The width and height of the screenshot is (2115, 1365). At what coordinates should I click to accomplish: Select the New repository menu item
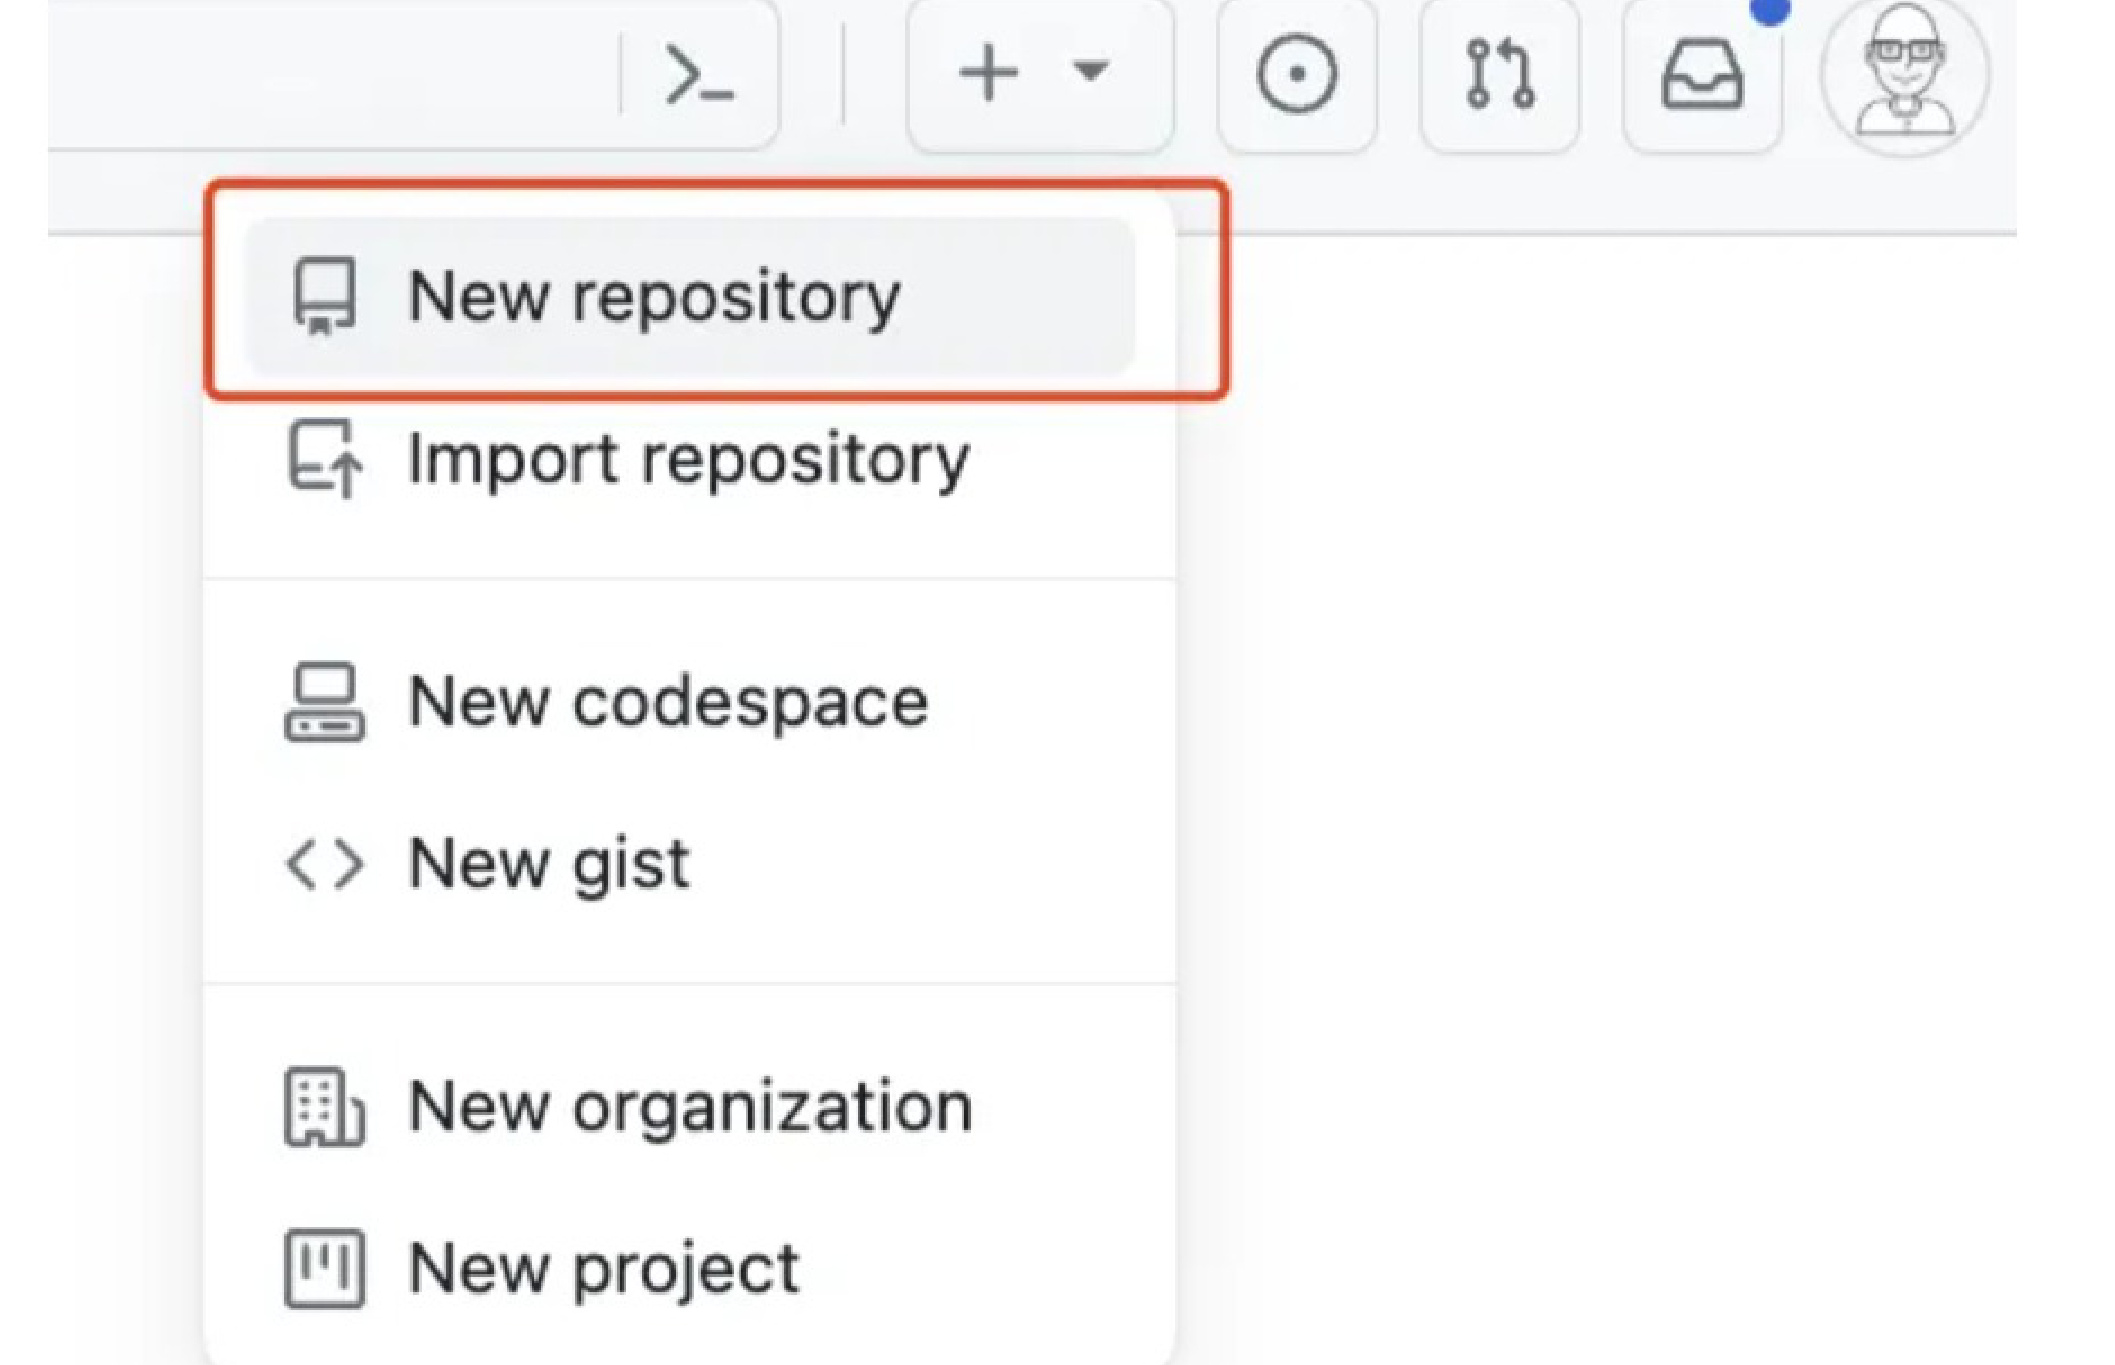tap(654, 297)
